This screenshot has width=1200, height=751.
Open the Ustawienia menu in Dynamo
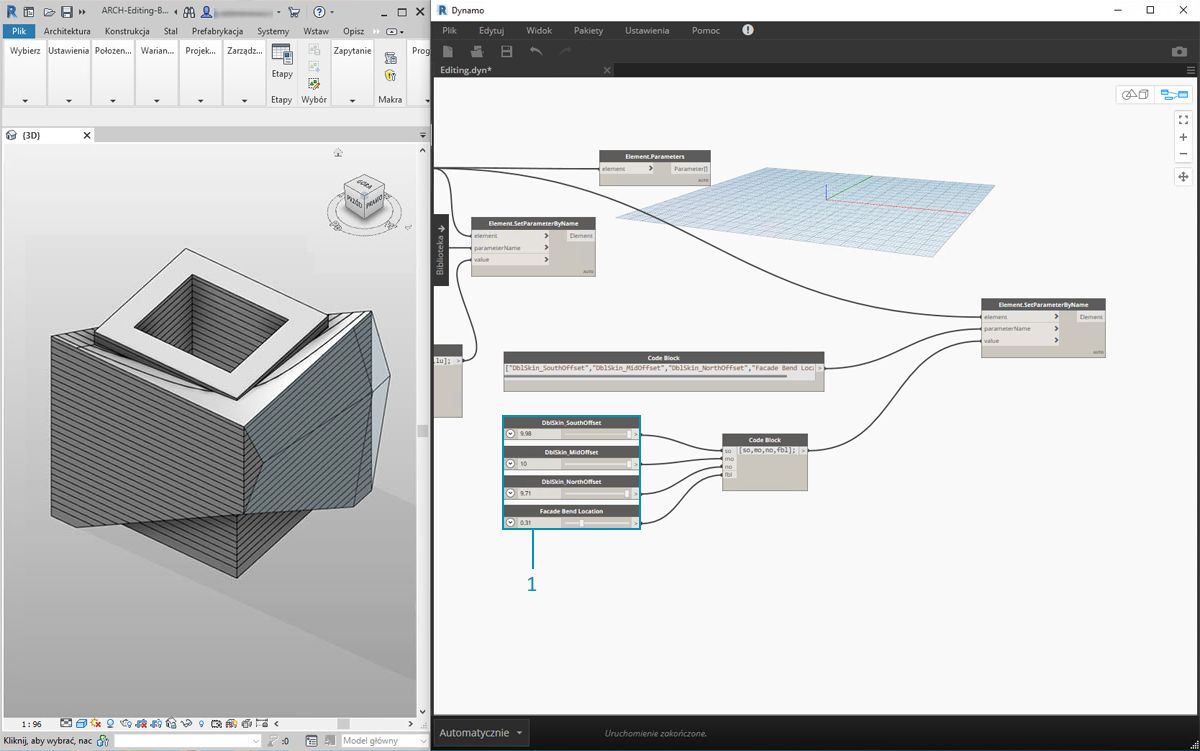(x=647, y=31)
